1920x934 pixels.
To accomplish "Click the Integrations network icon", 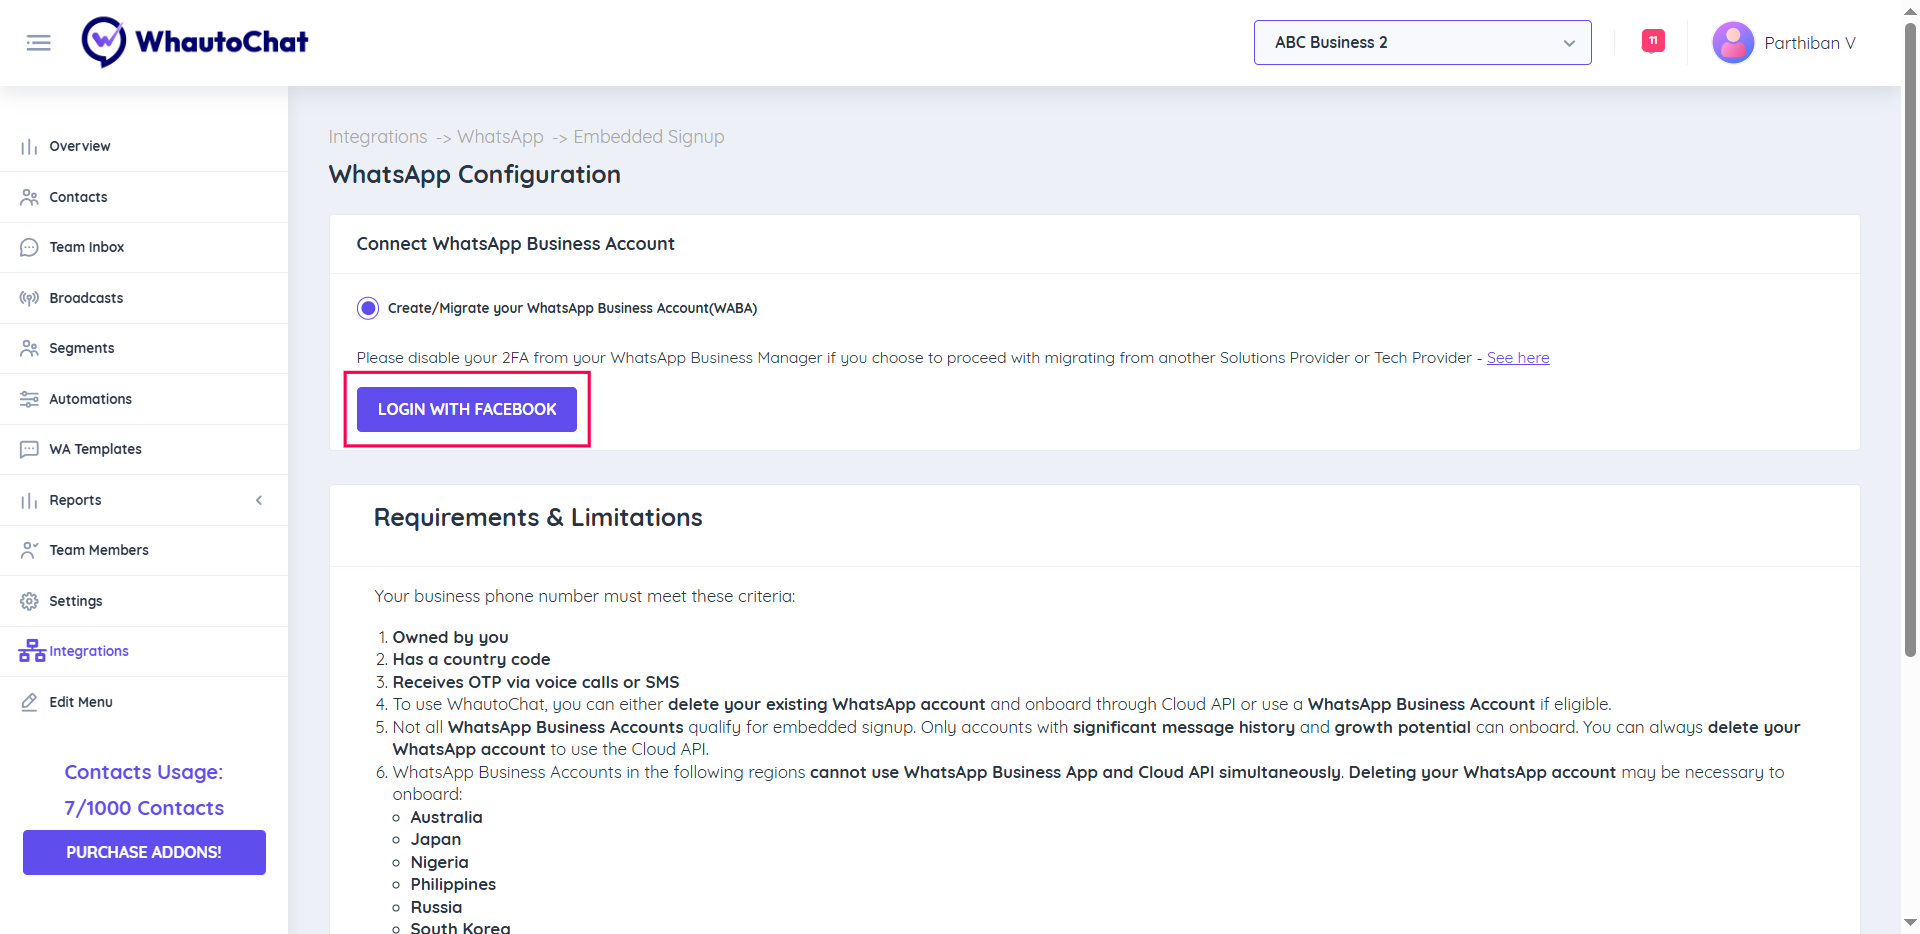I will [x=32, y=651].
